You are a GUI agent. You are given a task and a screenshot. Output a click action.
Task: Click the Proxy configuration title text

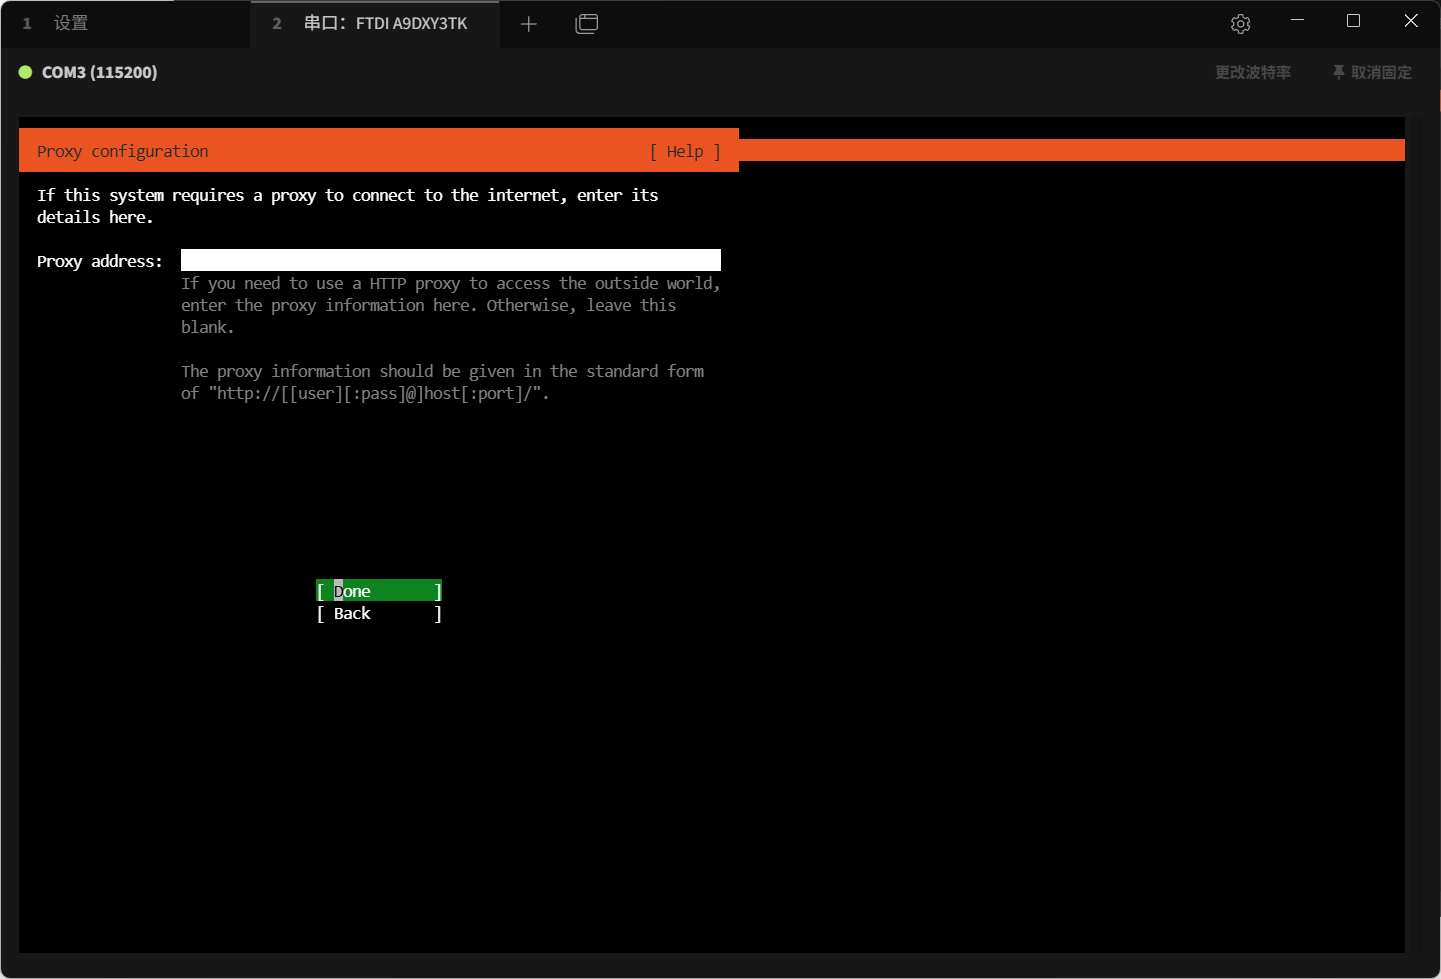(x=122, y=151)
